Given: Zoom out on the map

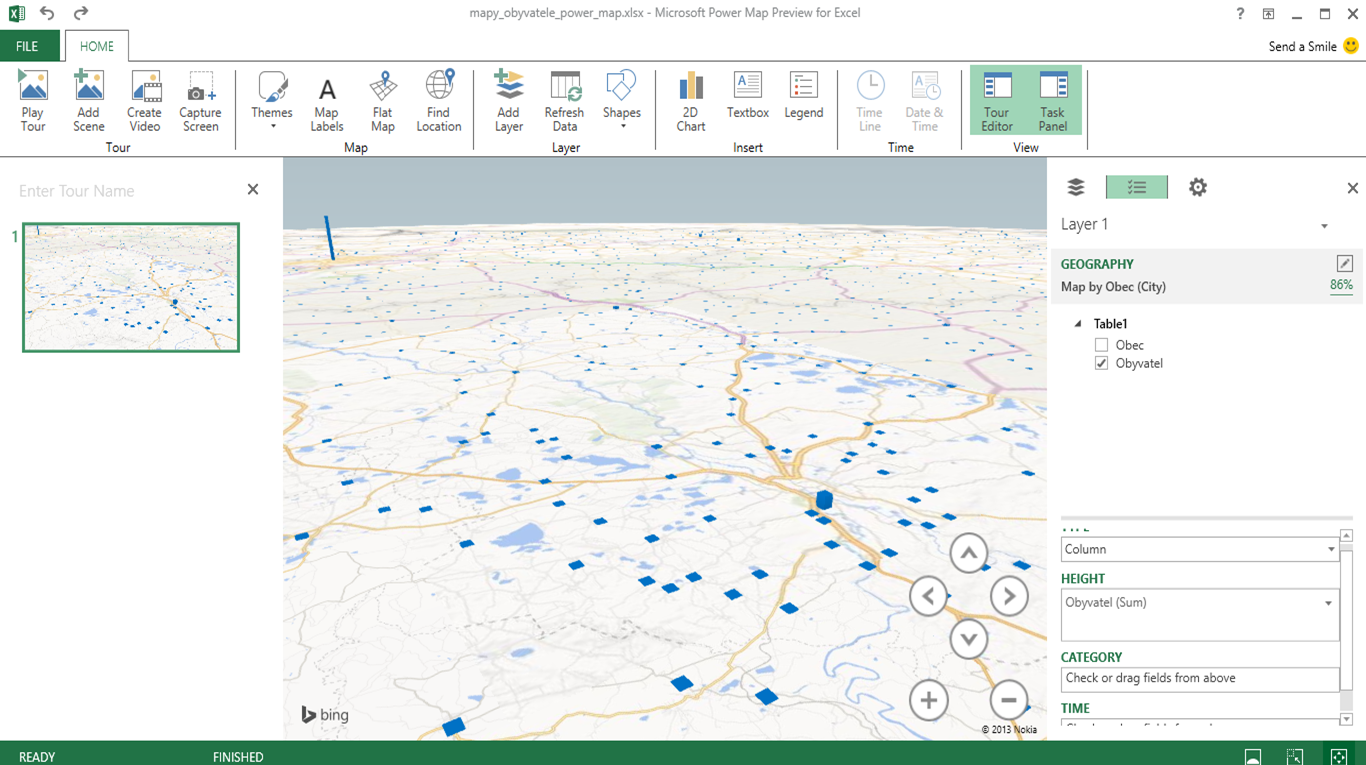Looking at the screenshot, I should point(1009,700).
